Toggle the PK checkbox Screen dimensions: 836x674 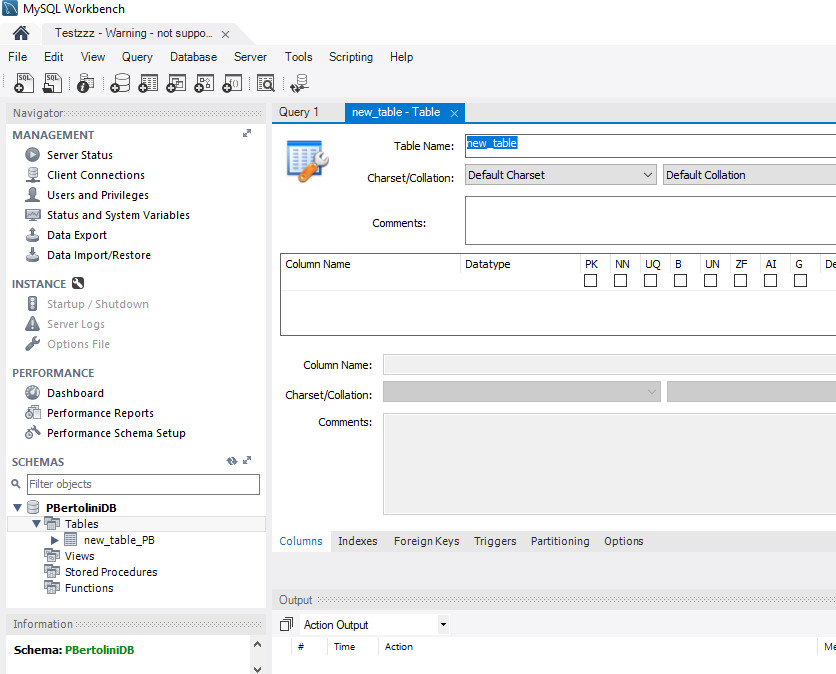pos(590,280)
